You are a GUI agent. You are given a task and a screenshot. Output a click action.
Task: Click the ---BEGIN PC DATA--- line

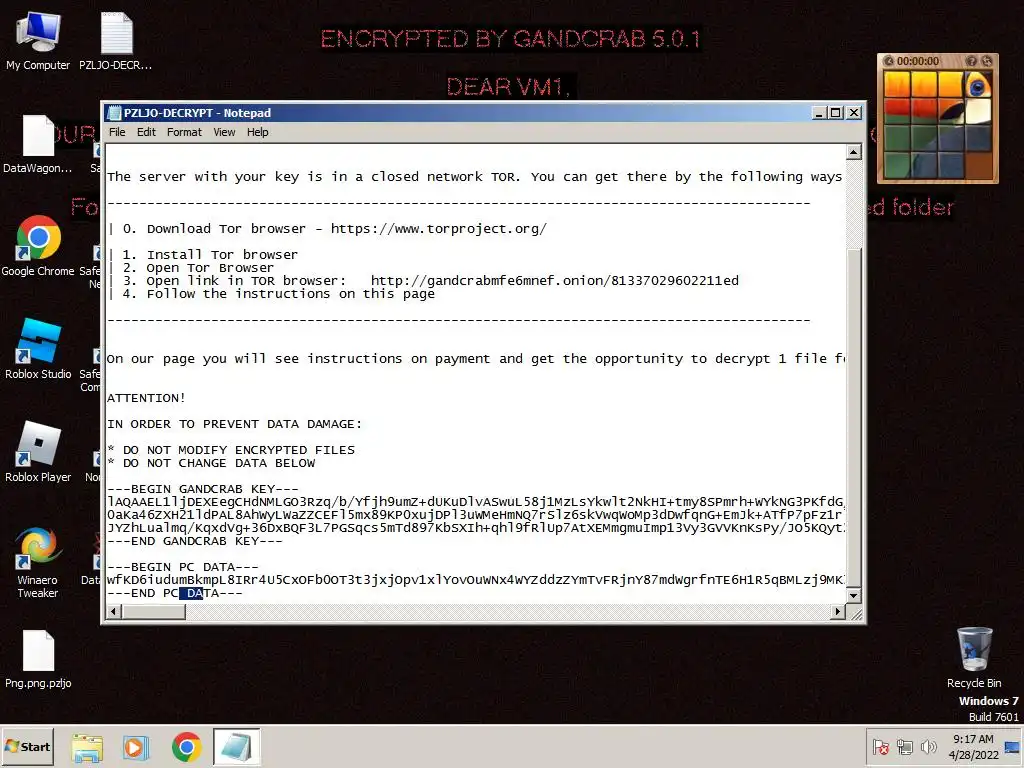click(x=182, y=568)
